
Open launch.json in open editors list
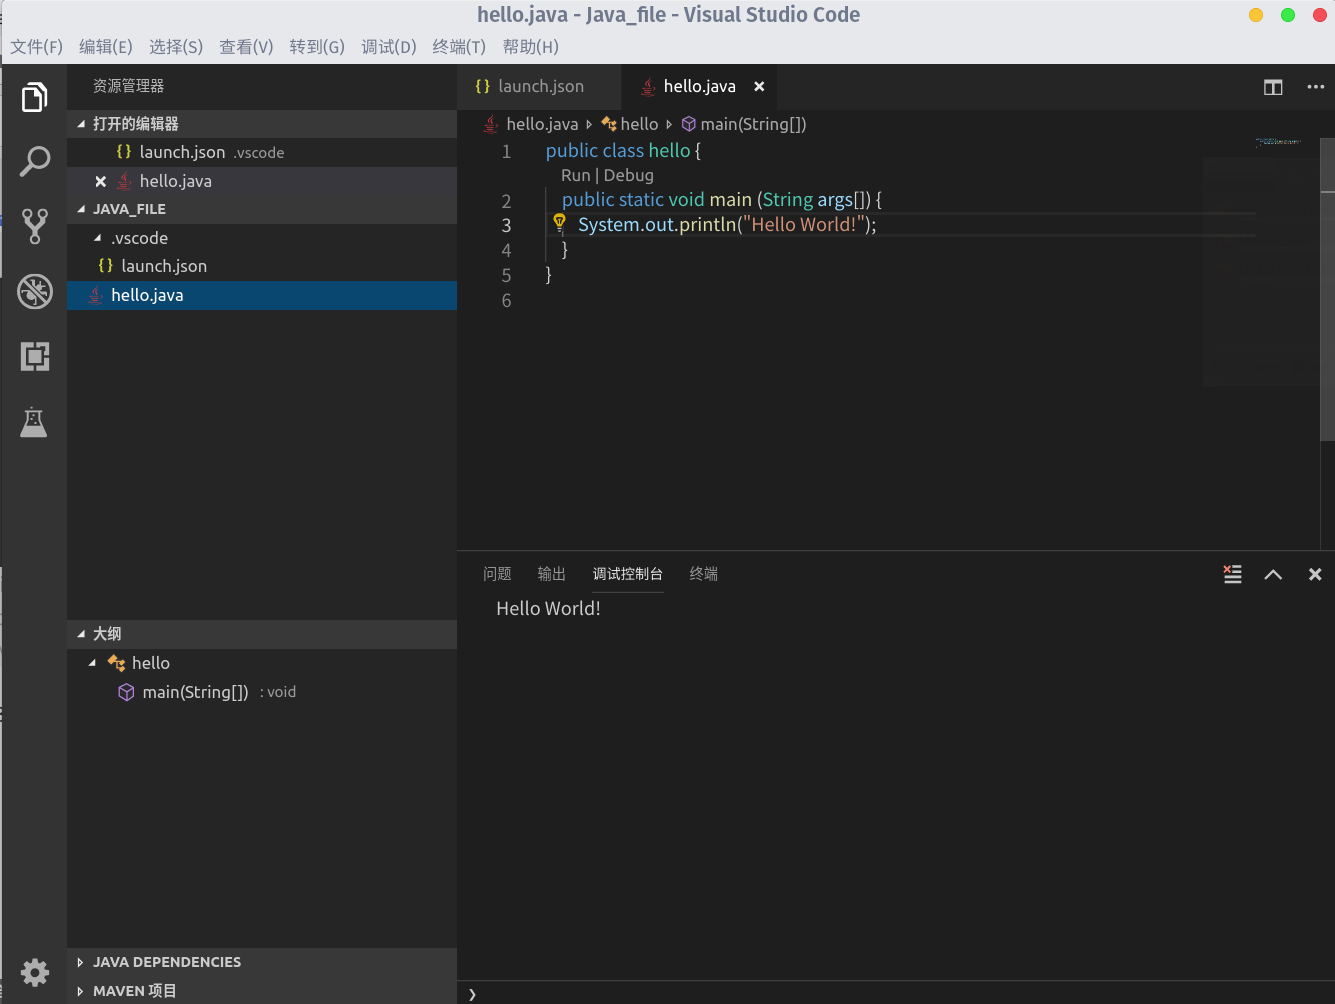(x=262, y=152)
